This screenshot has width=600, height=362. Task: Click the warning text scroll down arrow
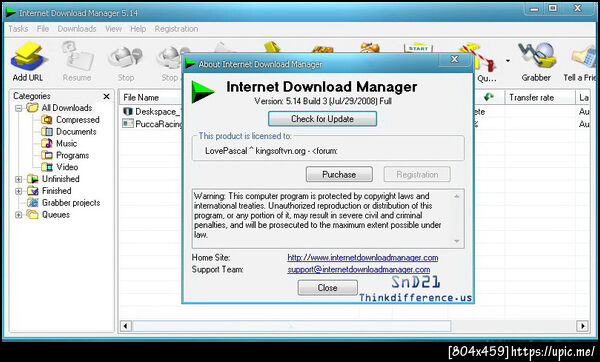457,241
